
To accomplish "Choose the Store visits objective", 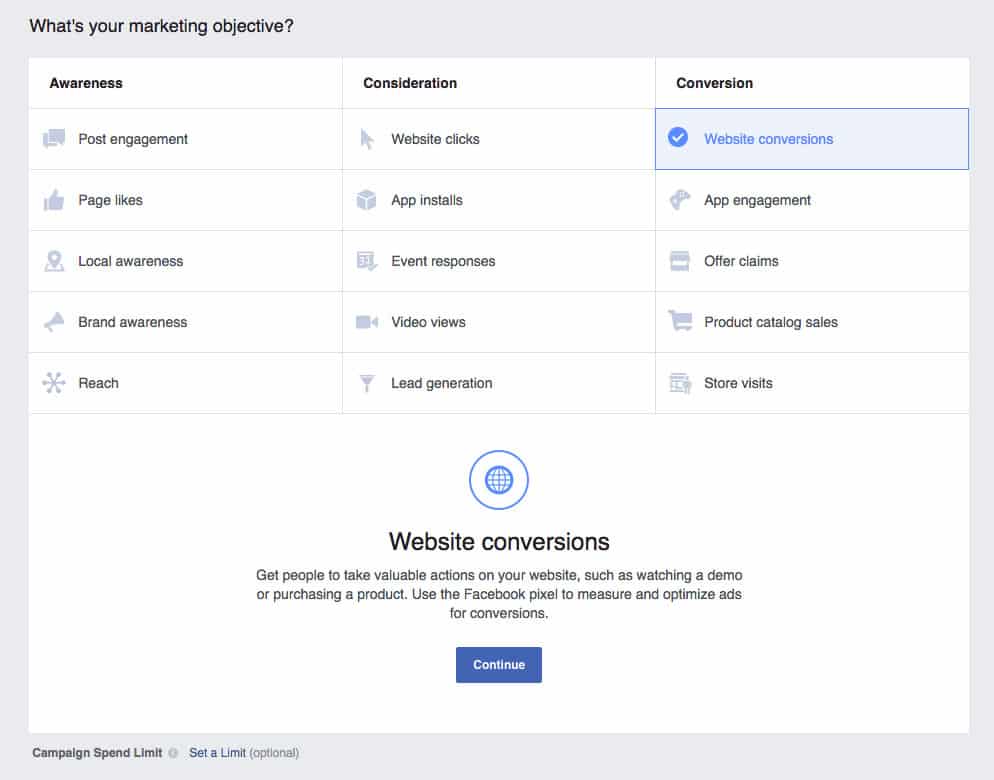I will [812, 382].
